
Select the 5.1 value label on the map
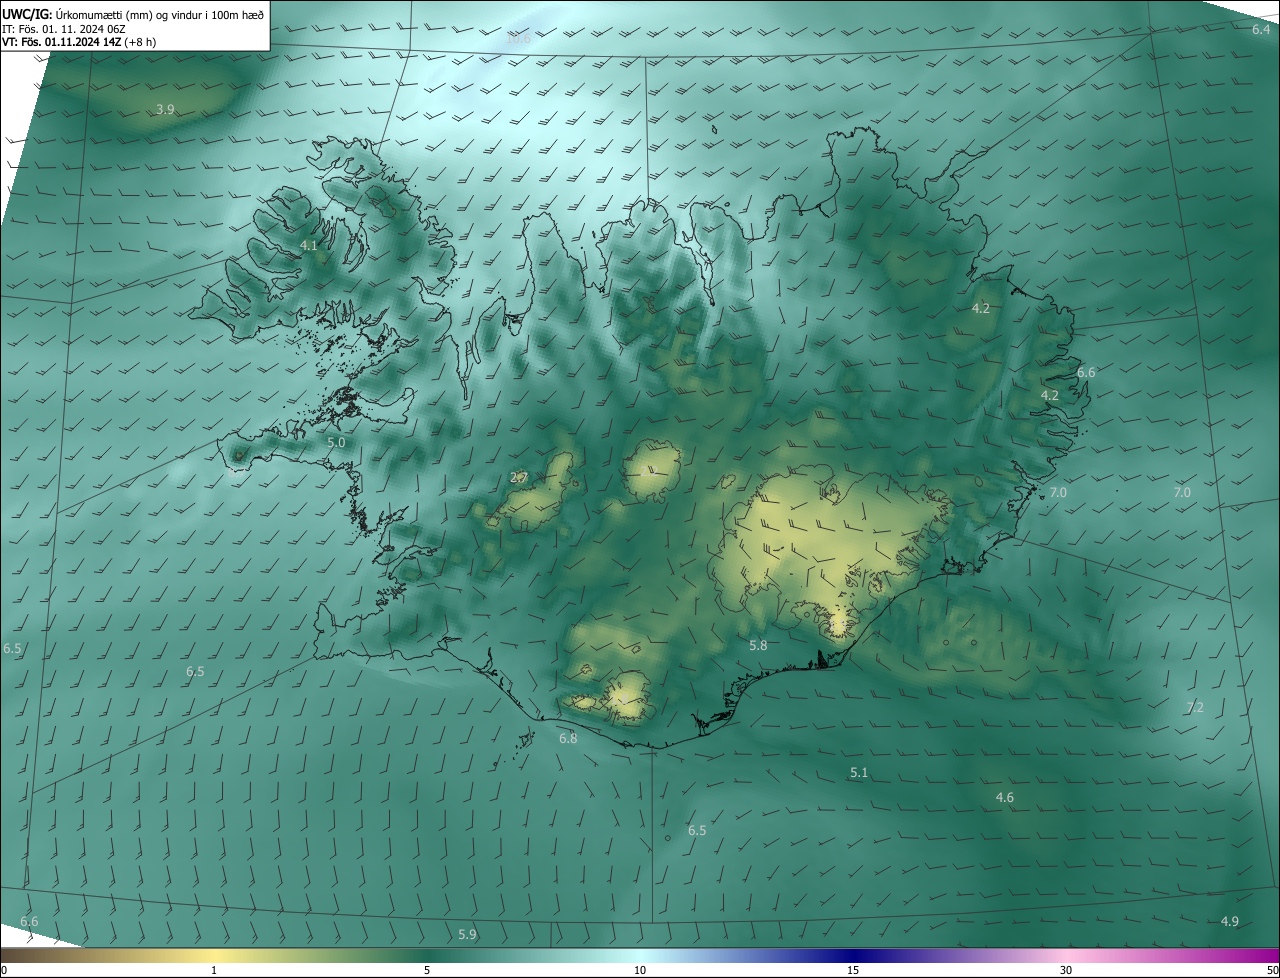pyautogui.click(x=859, y=773)
